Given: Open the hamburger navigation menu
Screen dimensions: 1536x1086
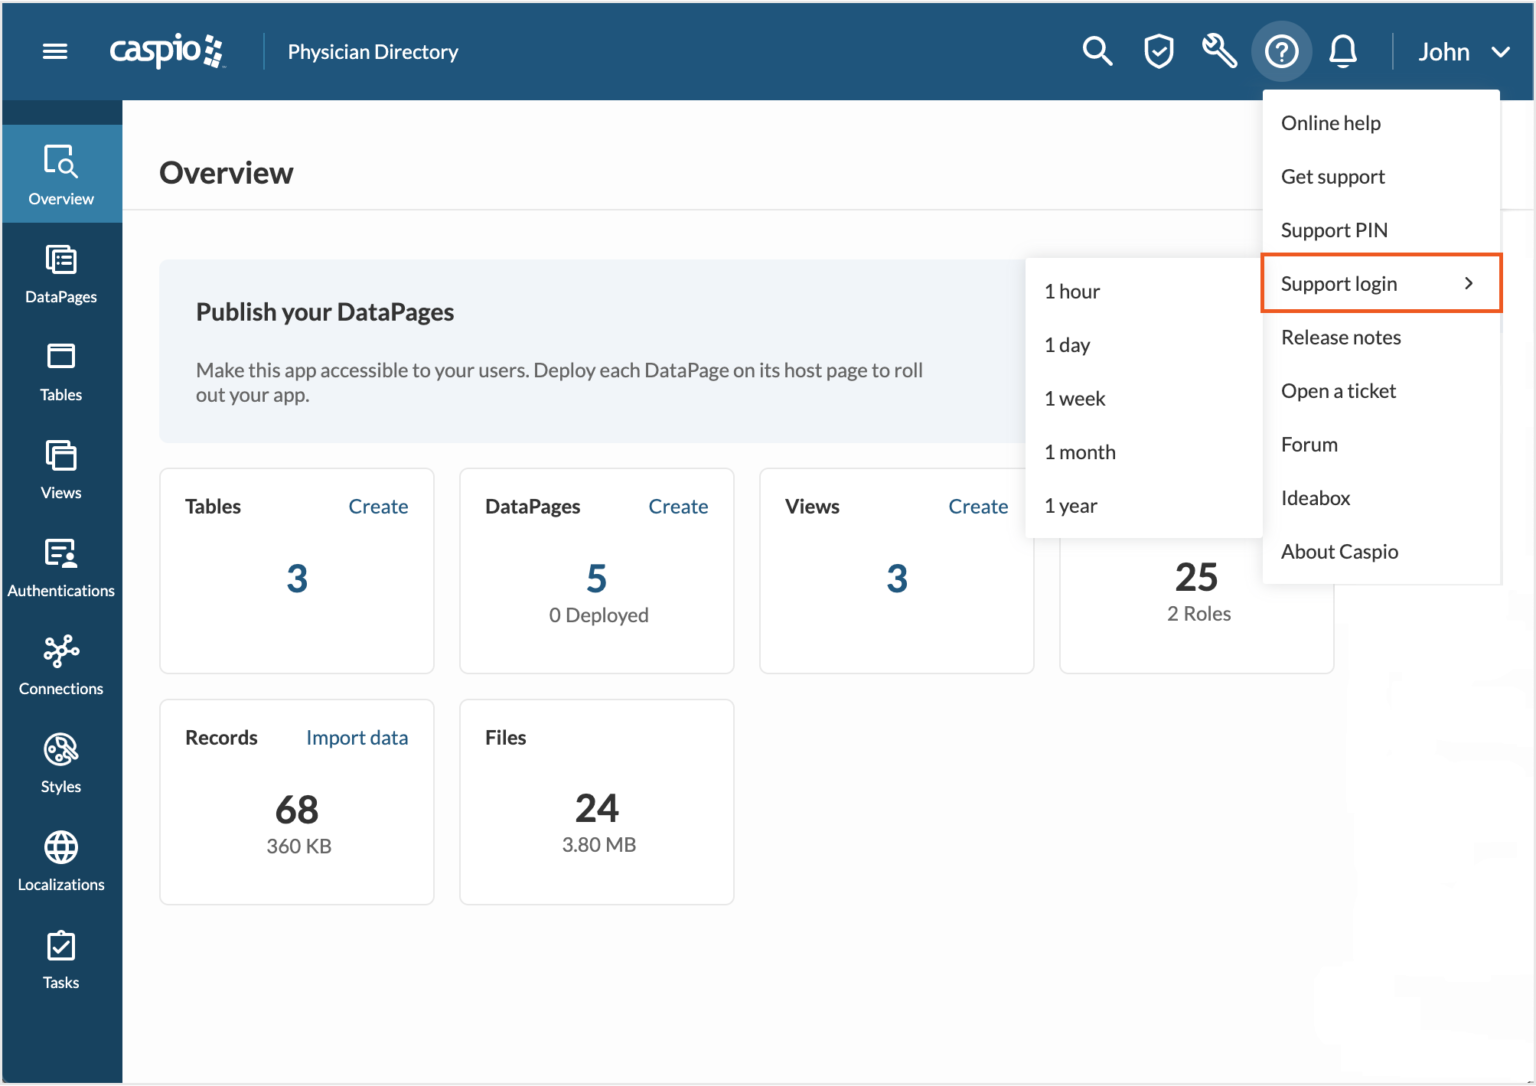Looking at the screenshot, I should [x=55, y=51].
